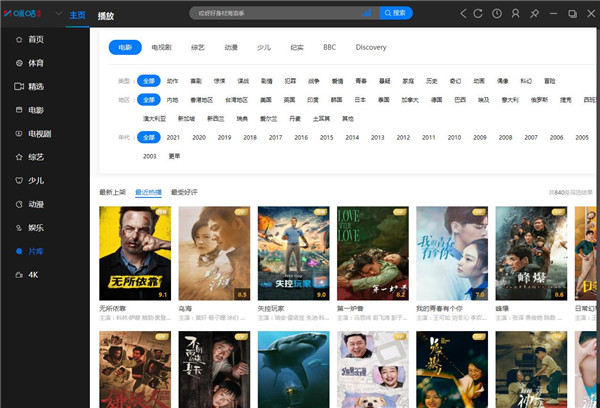Sort by 最新上架
This screenshot has width=600, height=408.
pyautogui.click(x=112, y=191)
